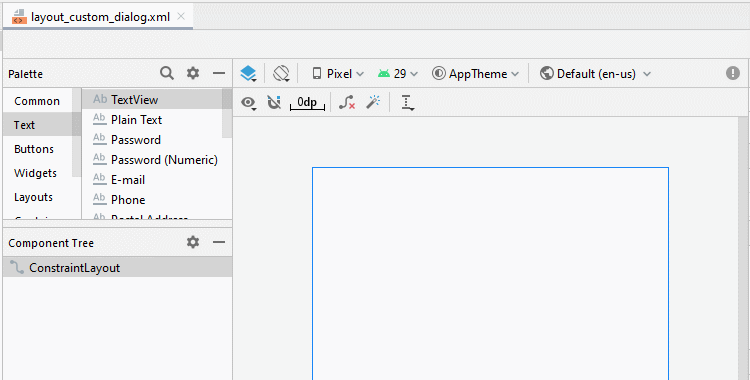The width and height of the screenshot is (750, 380).
Task: Click the Infer Constraints magic wand
Action: [x=373, y=102]
